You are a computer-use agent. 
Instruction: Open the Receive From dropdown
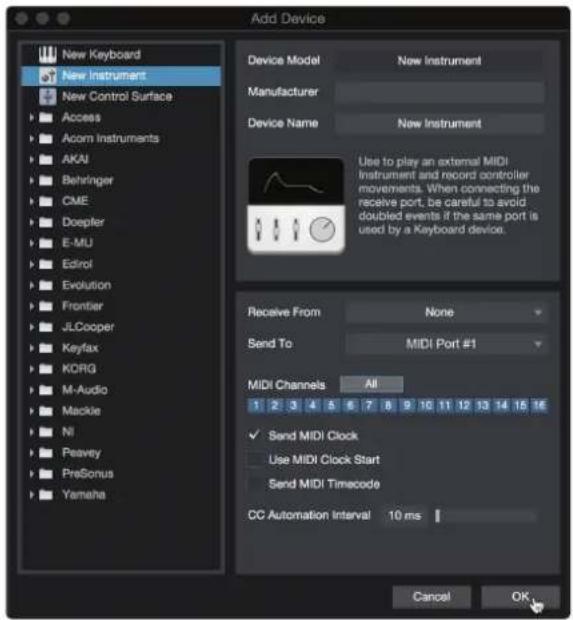click(x=446, y=312)
